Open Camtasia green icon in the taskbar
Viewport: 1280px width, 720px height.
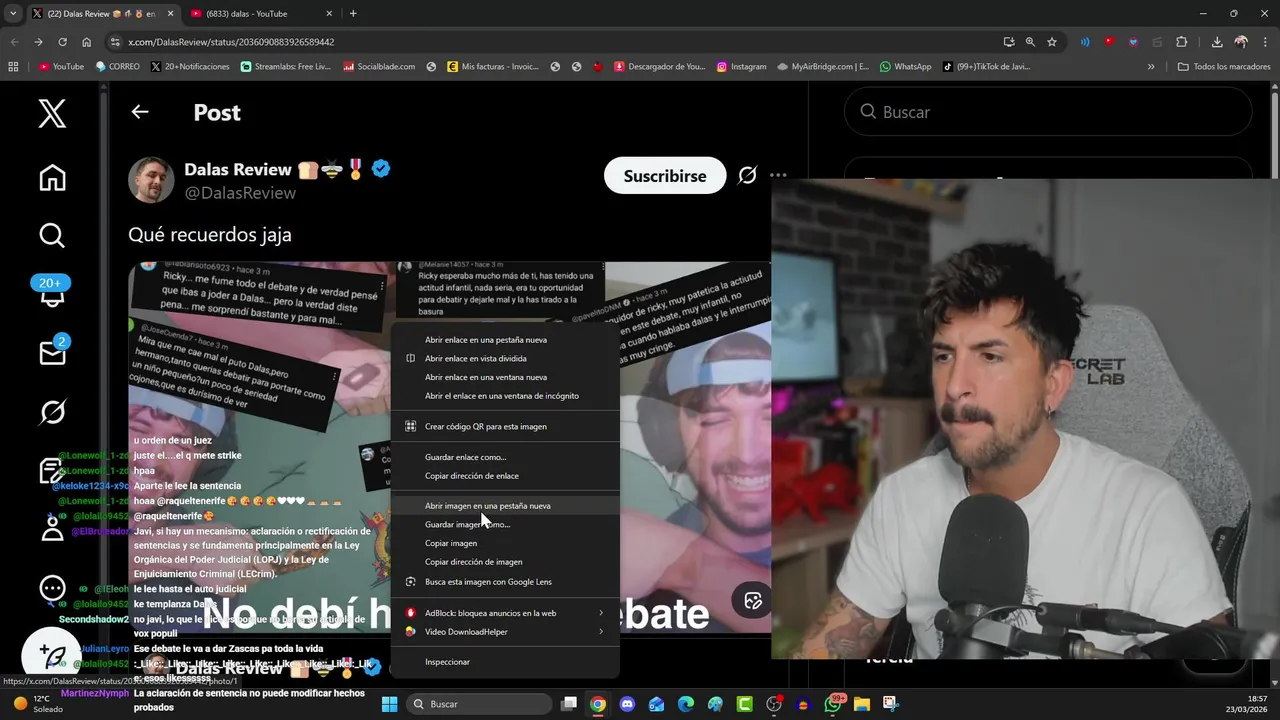(745, 704)
